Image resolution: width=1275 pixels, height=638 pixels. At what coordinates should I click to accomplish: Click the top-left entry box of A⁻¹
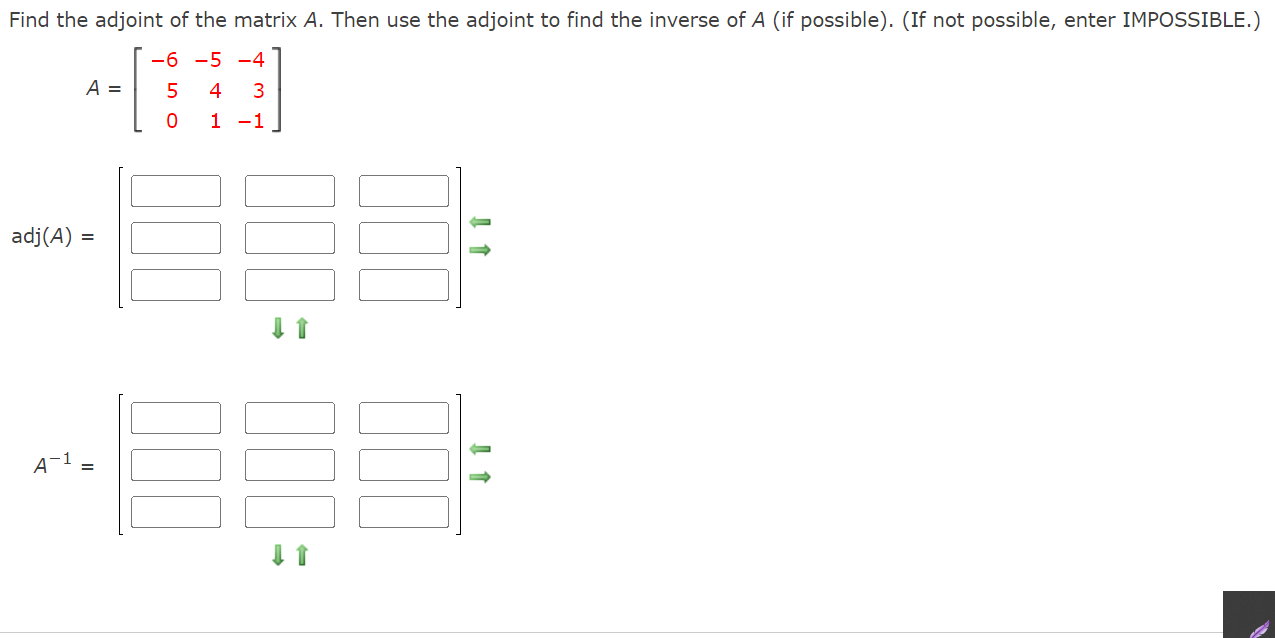point(175,417)
